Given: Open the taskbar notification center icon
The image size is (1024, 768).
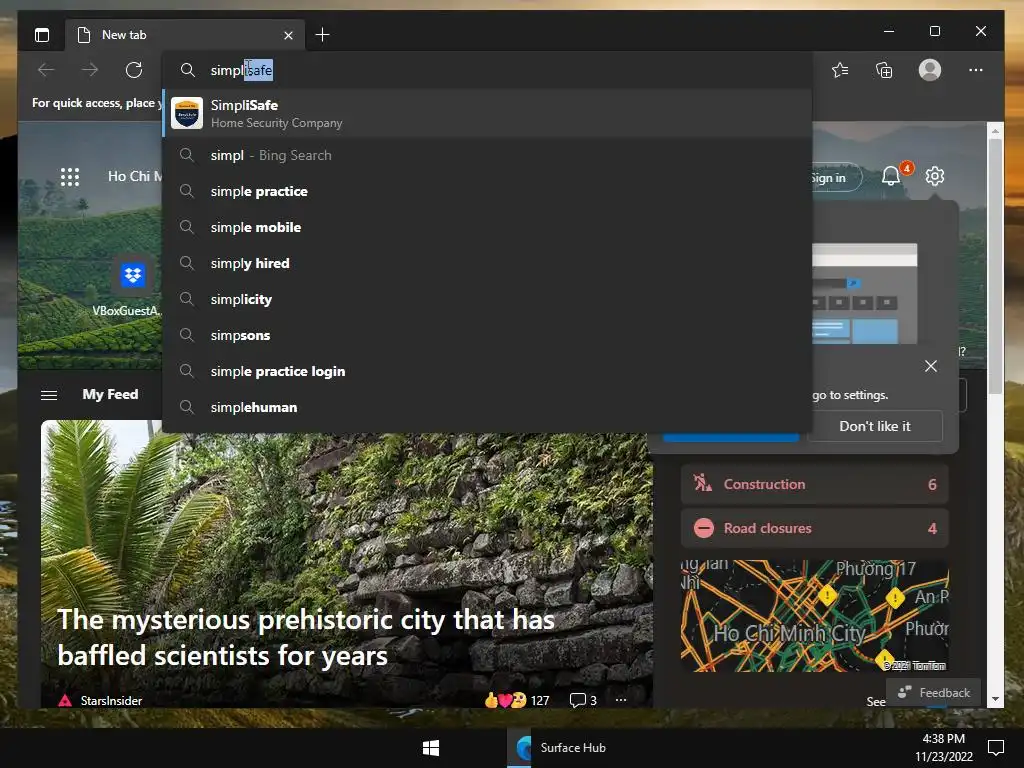Looking at the screenshot, I should coord(996,747).
